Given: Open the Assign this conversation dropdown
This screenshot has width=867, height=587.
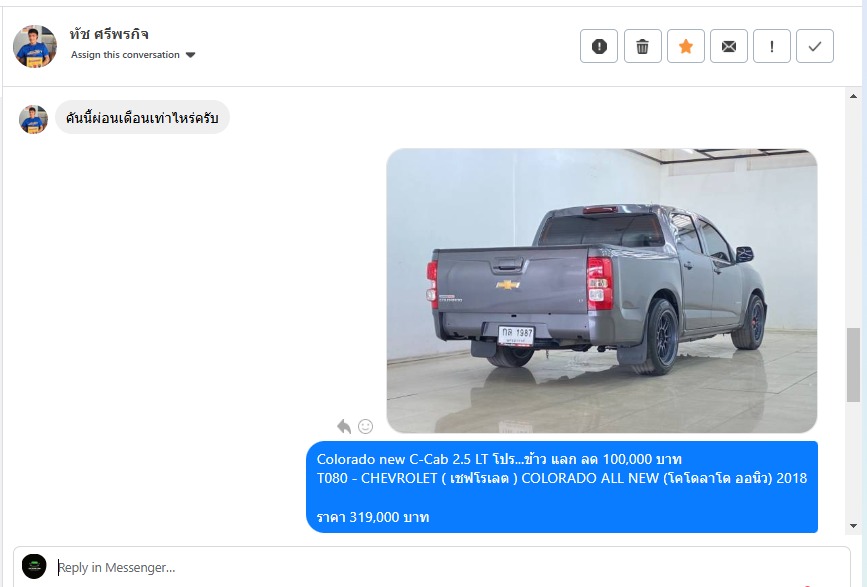Looking at the screenshot, I should point(133,55).
